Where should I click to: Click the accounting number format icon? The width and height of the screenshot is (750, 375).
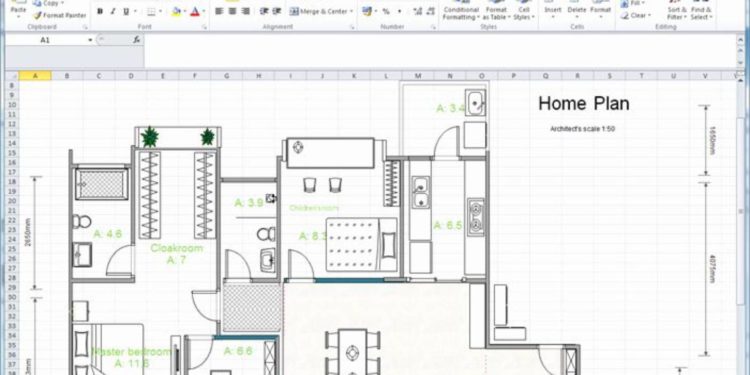367,11
